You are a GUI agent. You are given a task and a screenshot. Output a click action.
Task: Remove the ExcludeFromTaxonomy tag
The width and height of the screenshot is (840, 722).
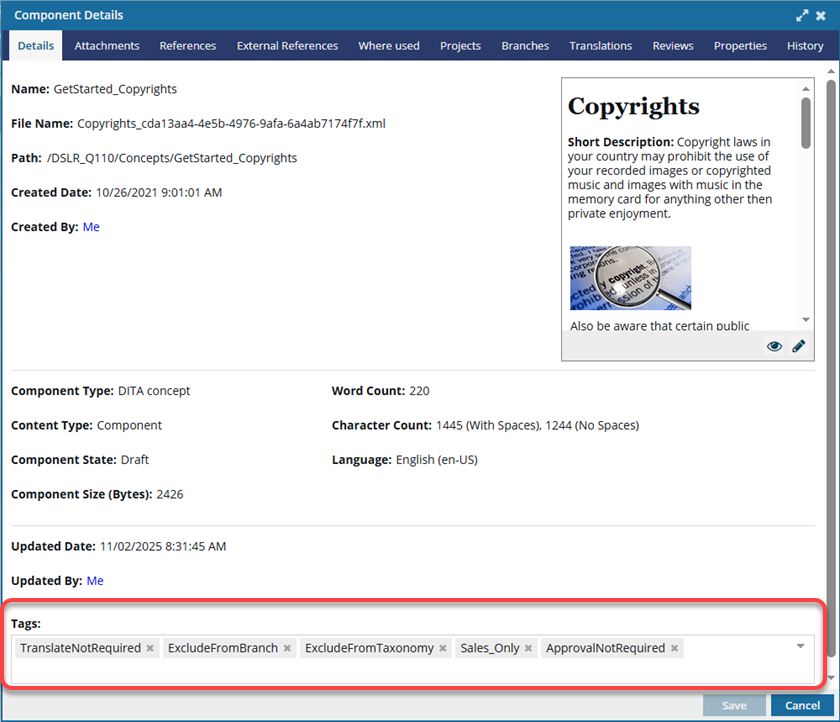coord(443,648)
